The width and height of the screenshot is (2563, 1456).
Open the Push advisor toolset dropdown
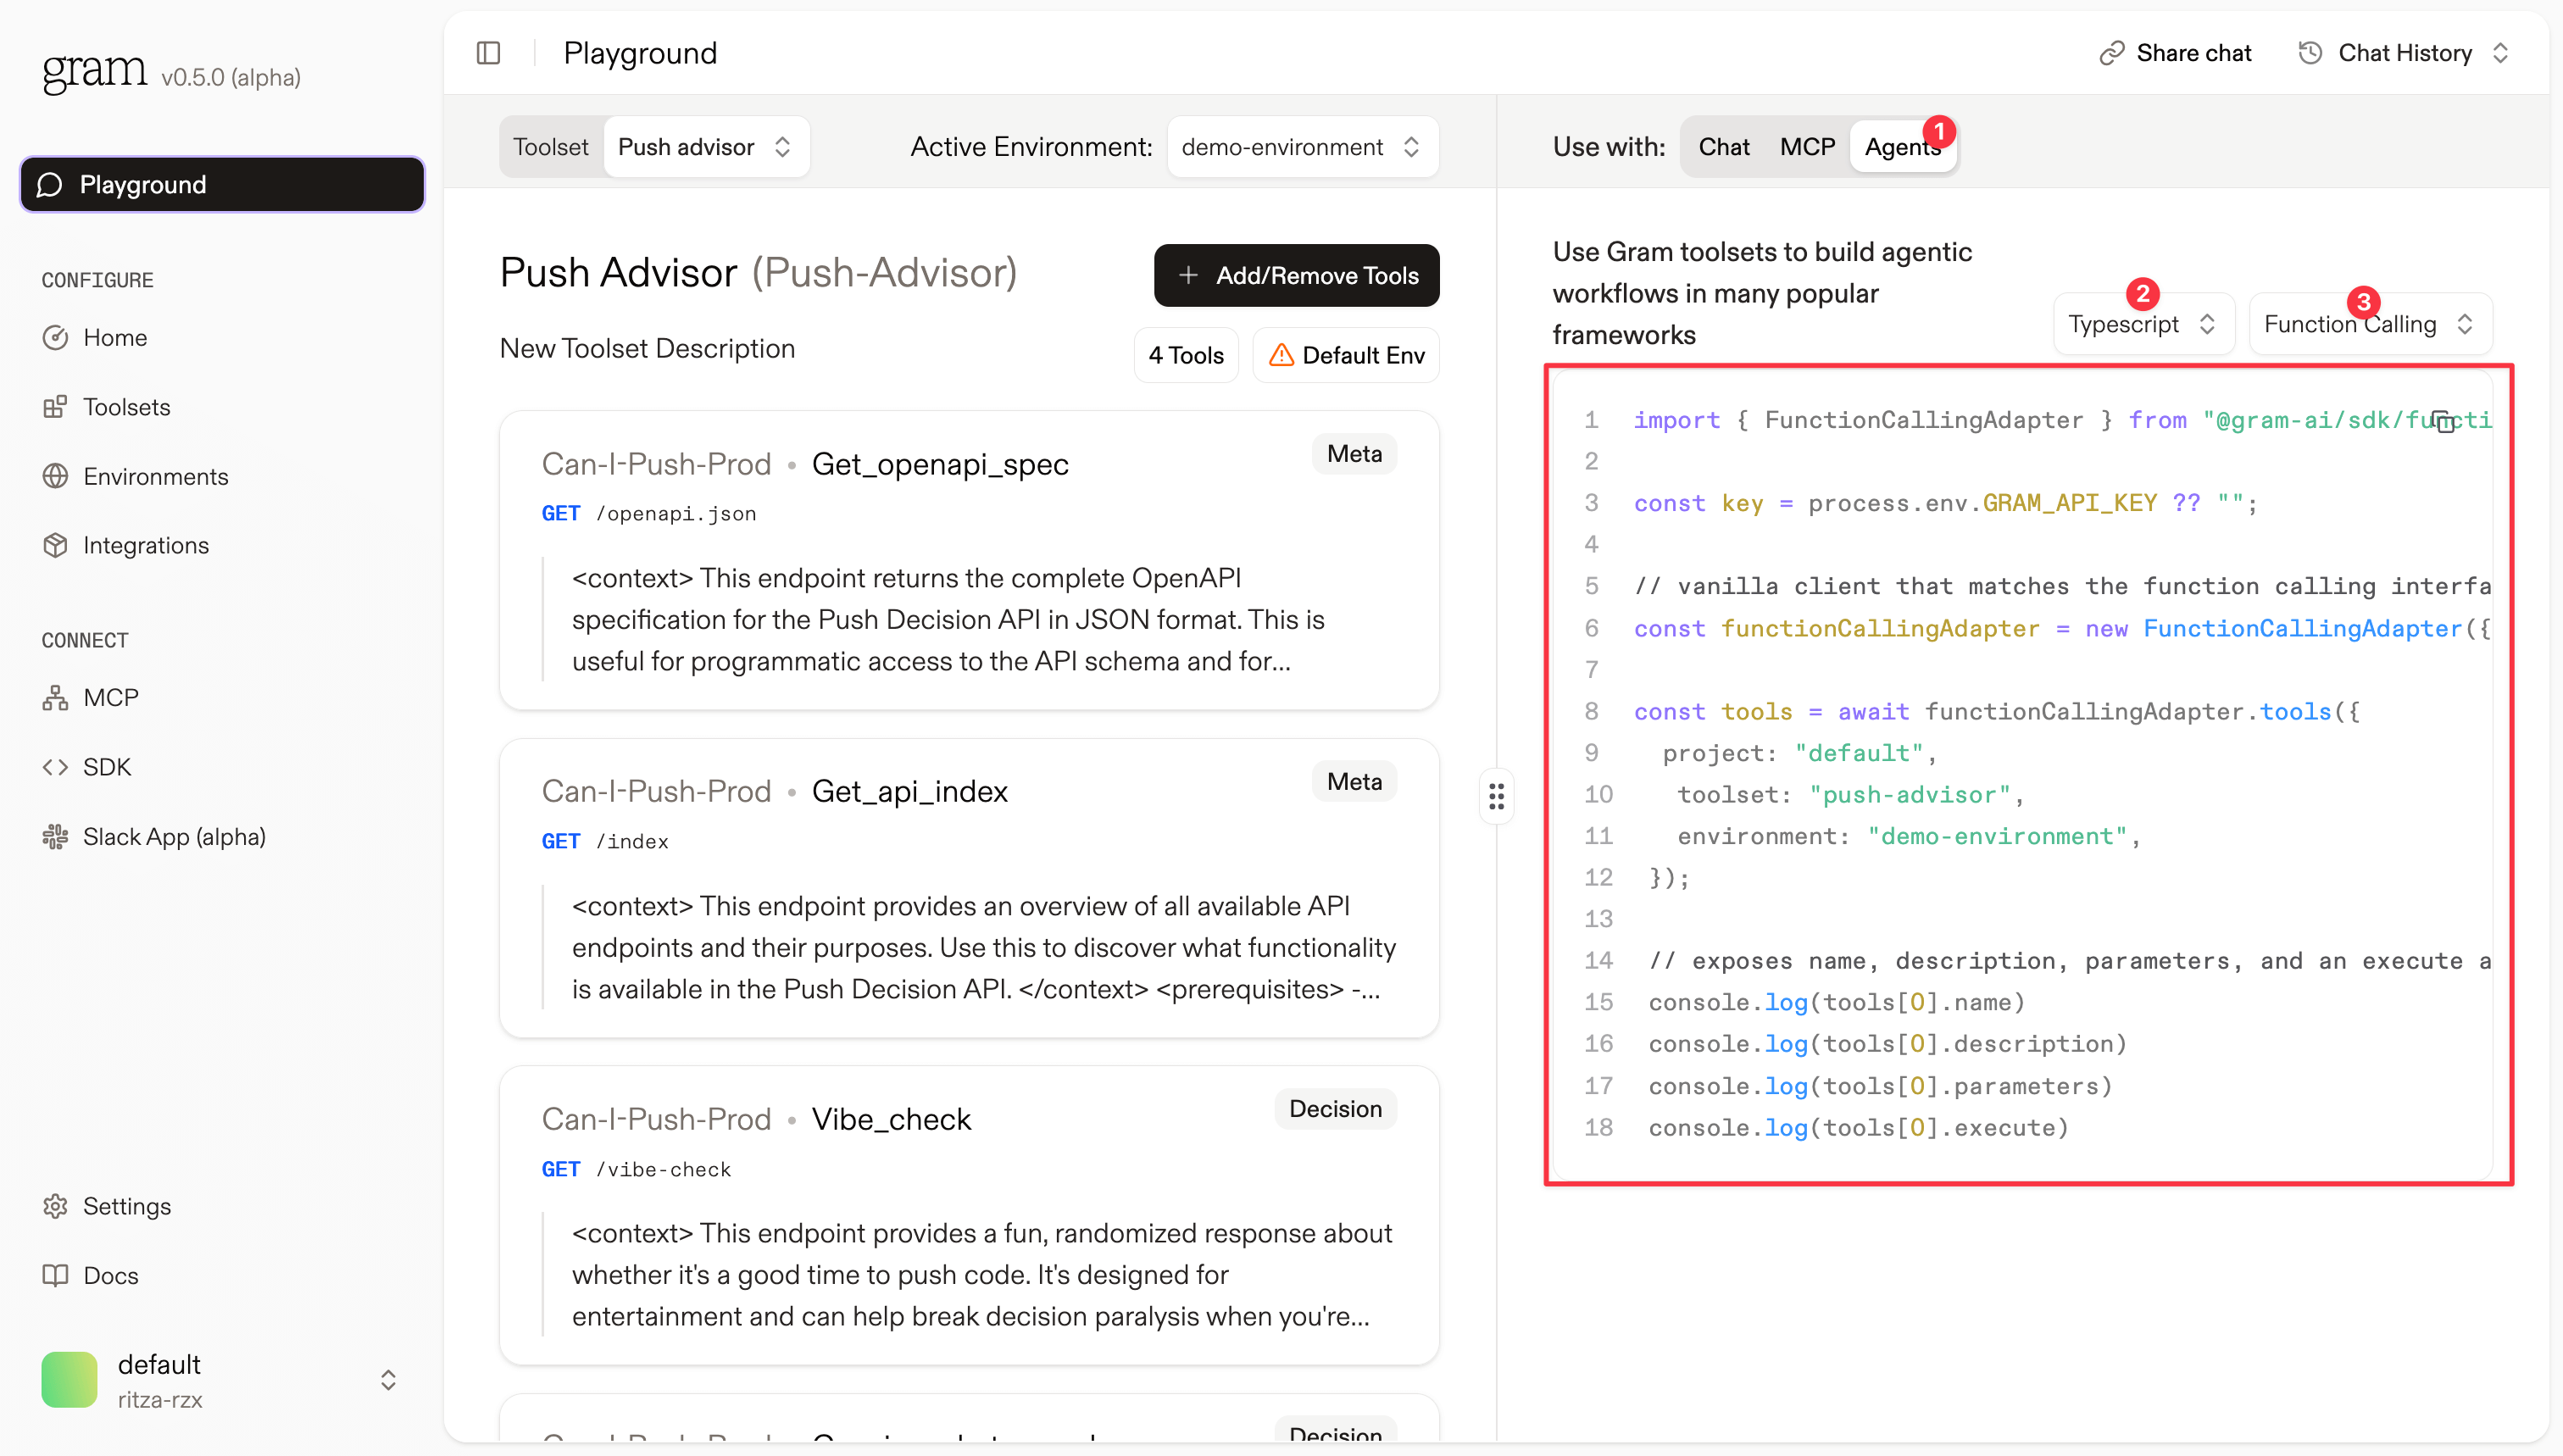coord(706,147)
